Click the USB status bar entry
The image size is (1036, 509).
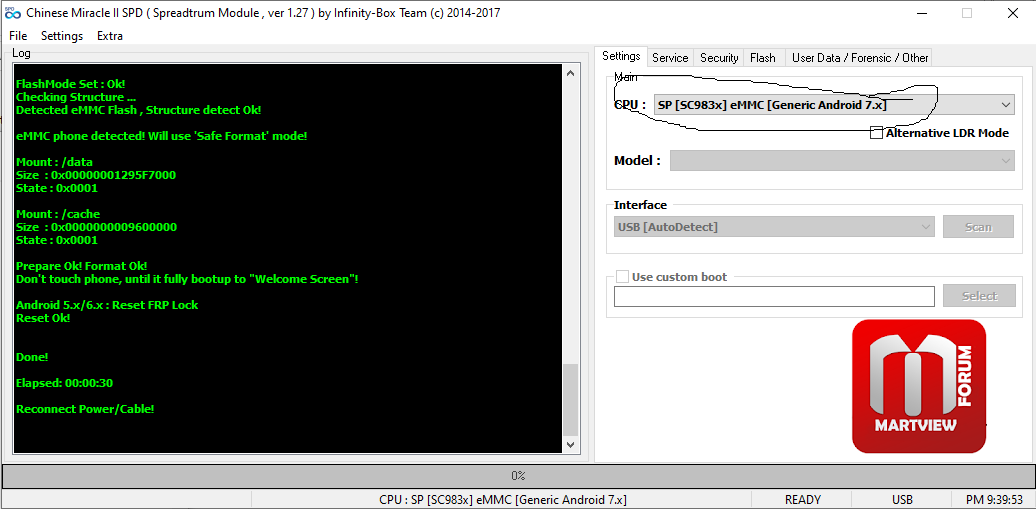coord(902,500)
